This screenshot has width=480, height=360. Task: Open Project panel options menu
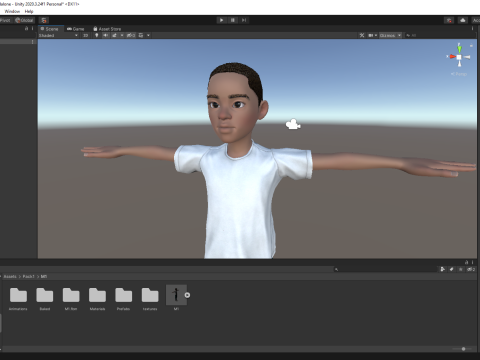click(x=472, y=262)
